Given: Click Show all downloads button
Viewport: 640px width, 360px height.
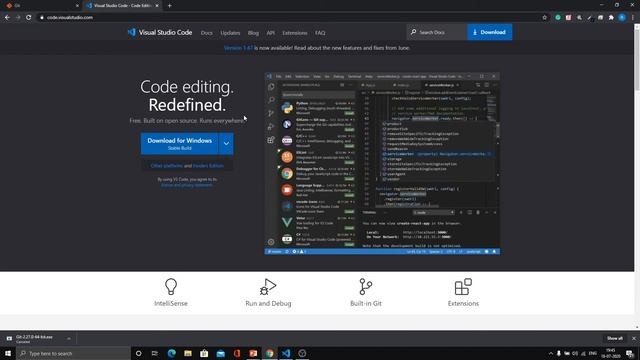Looking at the screenshot, I should [x=615, y=338].
